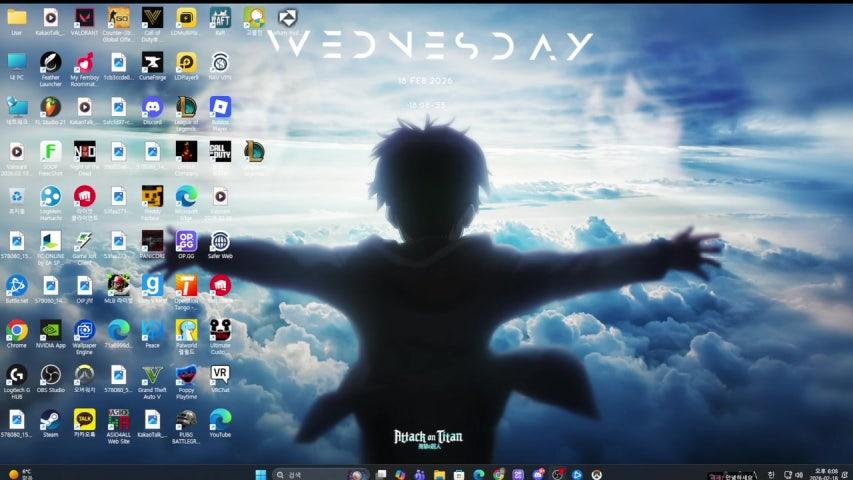
Task: Open the ASIO4ALL Web Site shortcut
Action: coord(118,426)
